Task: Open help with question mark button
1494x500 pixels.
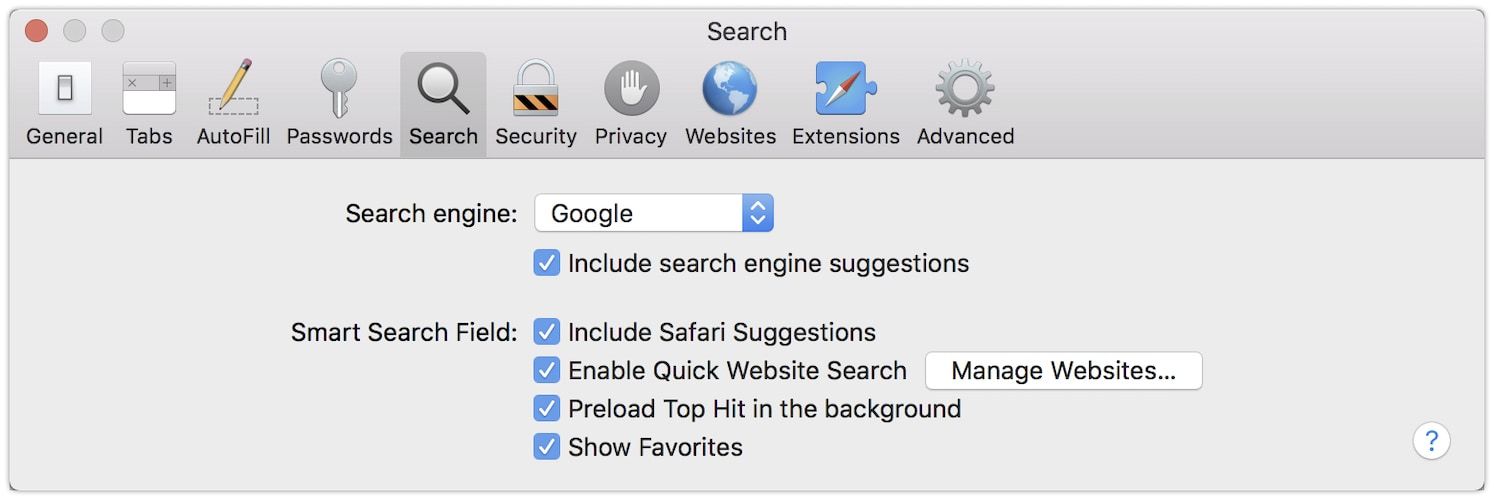Action: pyautogui.click(x=1431, y=440)
